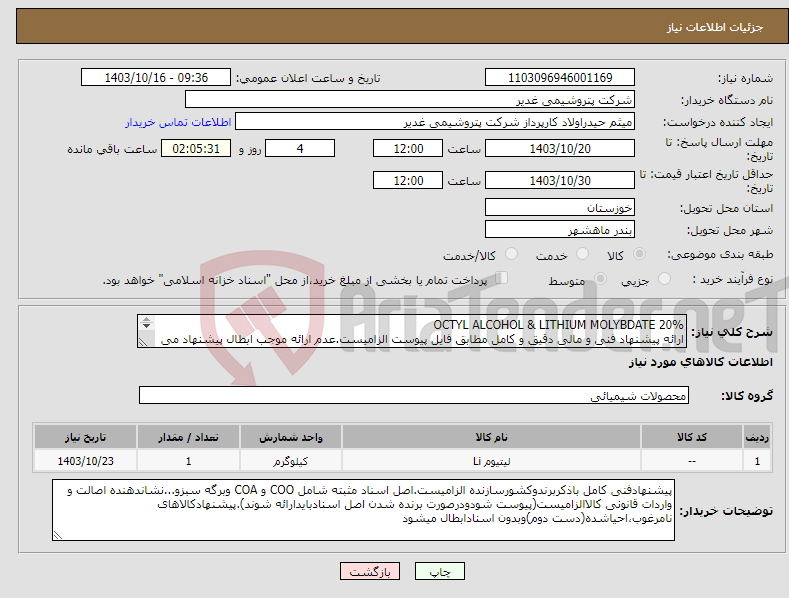This screenshot has width=789, height=598.
Task: Click the کیلوگرم unit cell
Action: pyautogui.click(x=290, y=461)
